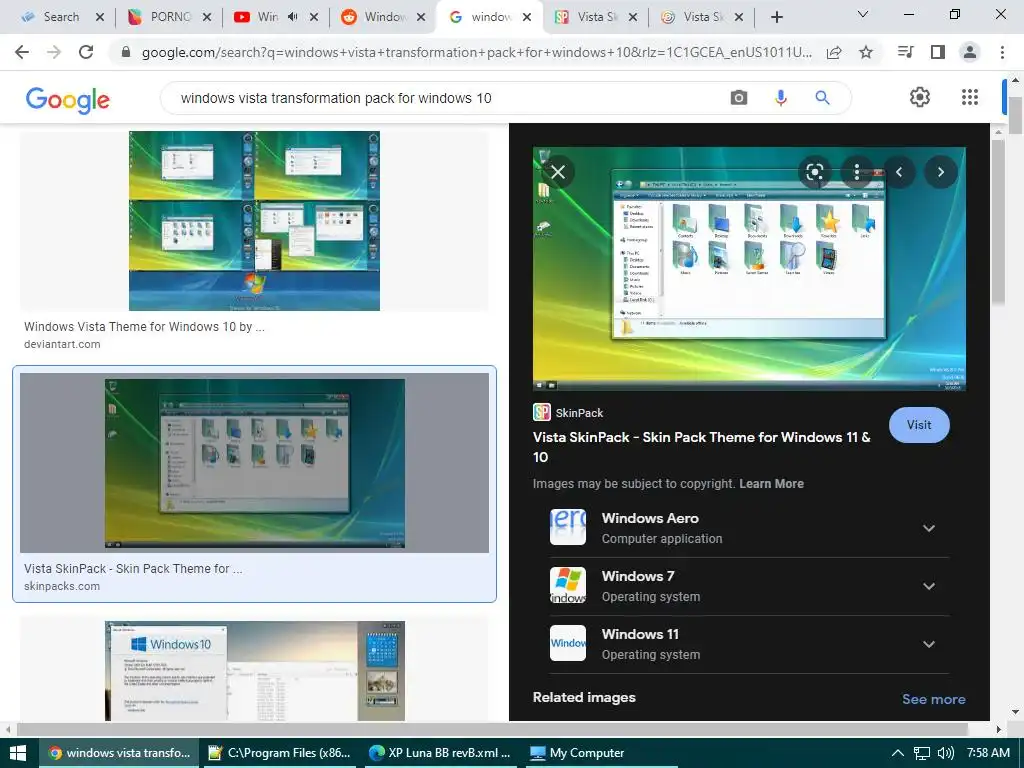Toggle the browser side panel

pos(938,52)
